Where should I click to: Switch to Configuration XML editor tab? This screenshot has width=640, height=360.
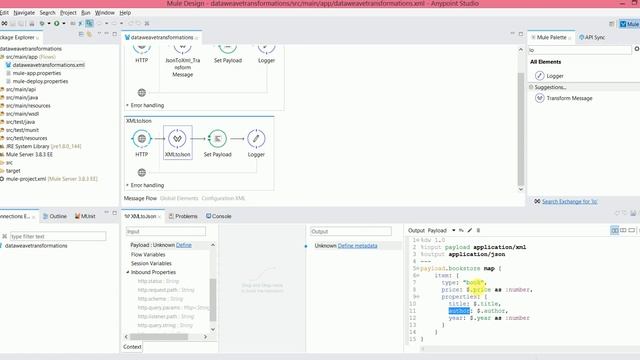click(x=223, y=198)
